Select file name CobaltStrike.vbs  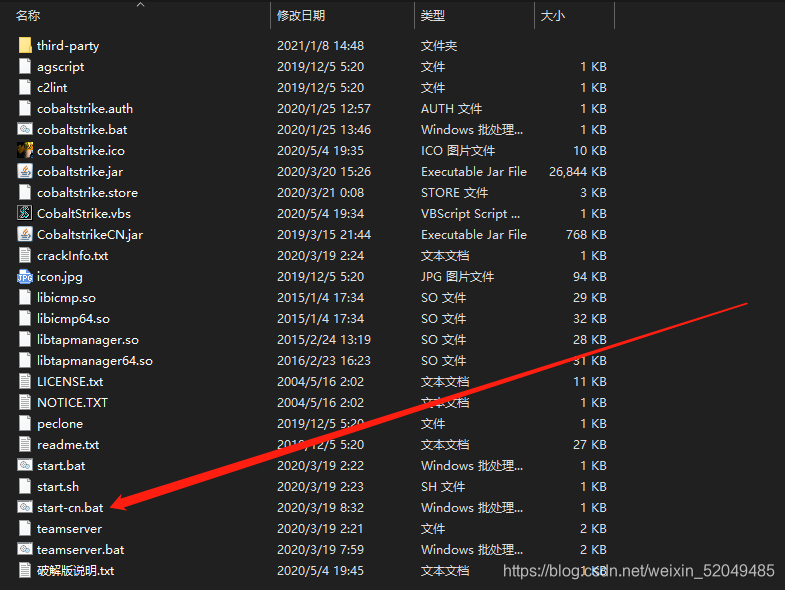click(x=84, y=214)
